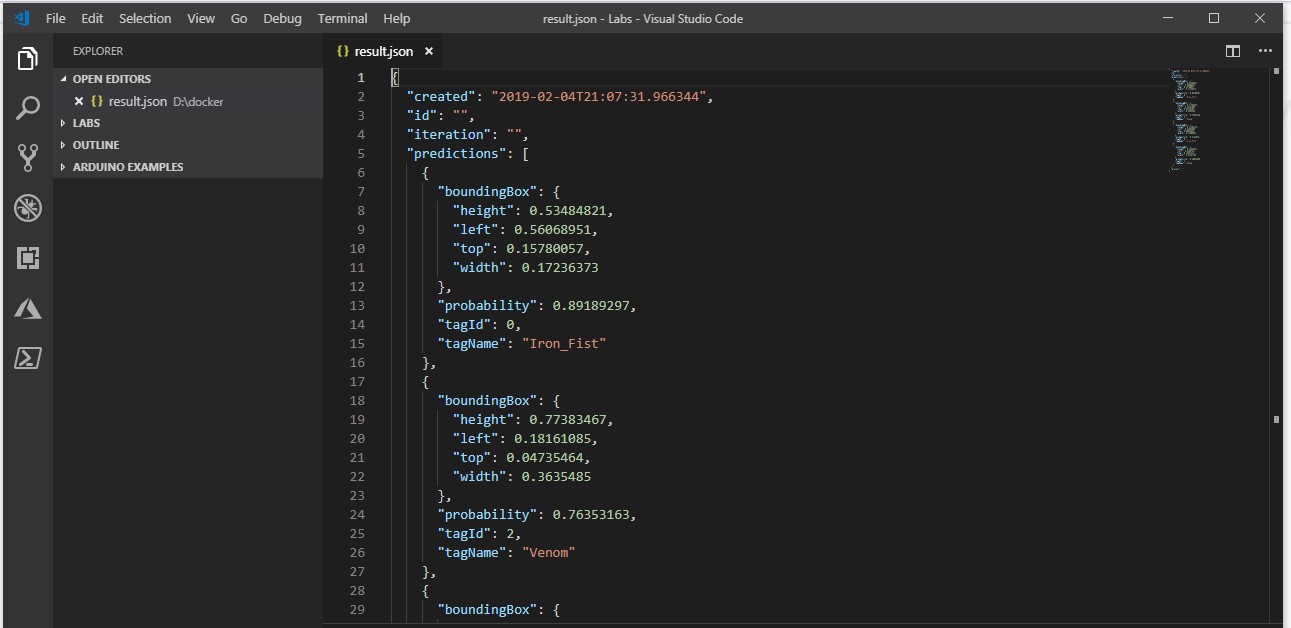Click the Debug icon in the sidebar

click(26, 208)
